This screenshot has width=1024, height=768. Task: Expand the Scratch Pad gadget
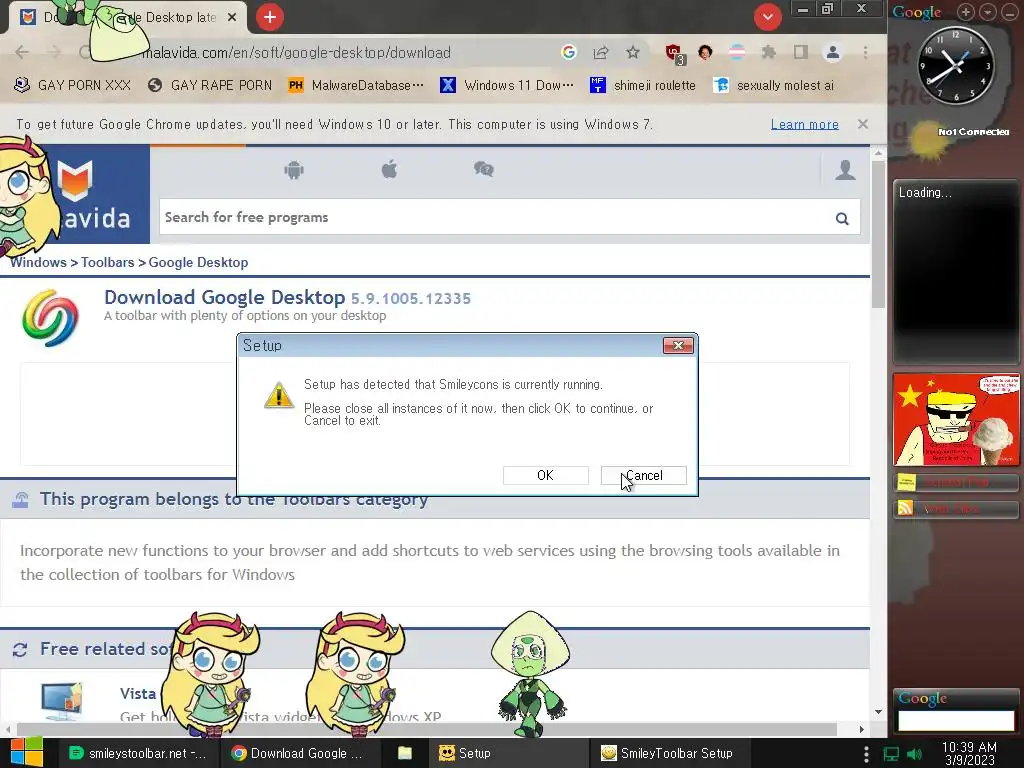[956, 483]
